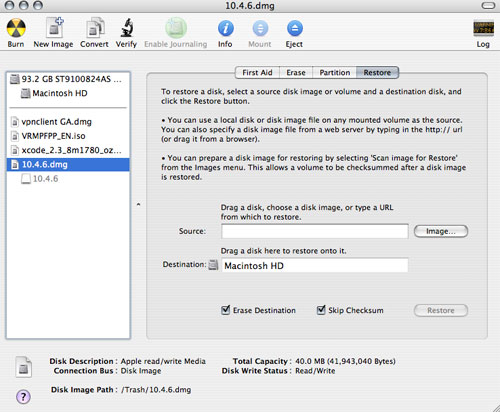Screen dimensions: 500x412
Task: Select 10.4.6.dmg in the sidebar
Action: pyautogui.click(x=68, y=165)
